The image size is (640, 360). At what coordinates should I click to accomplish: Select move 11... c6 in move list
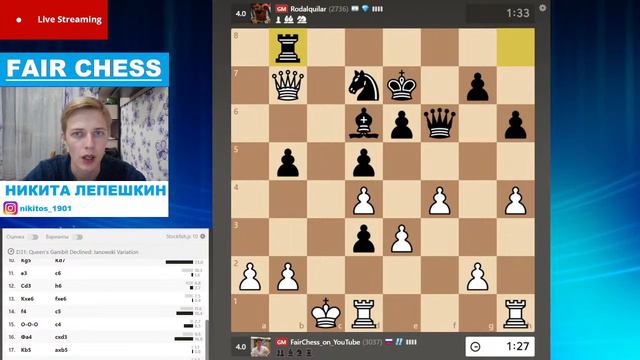coord(58,273)
